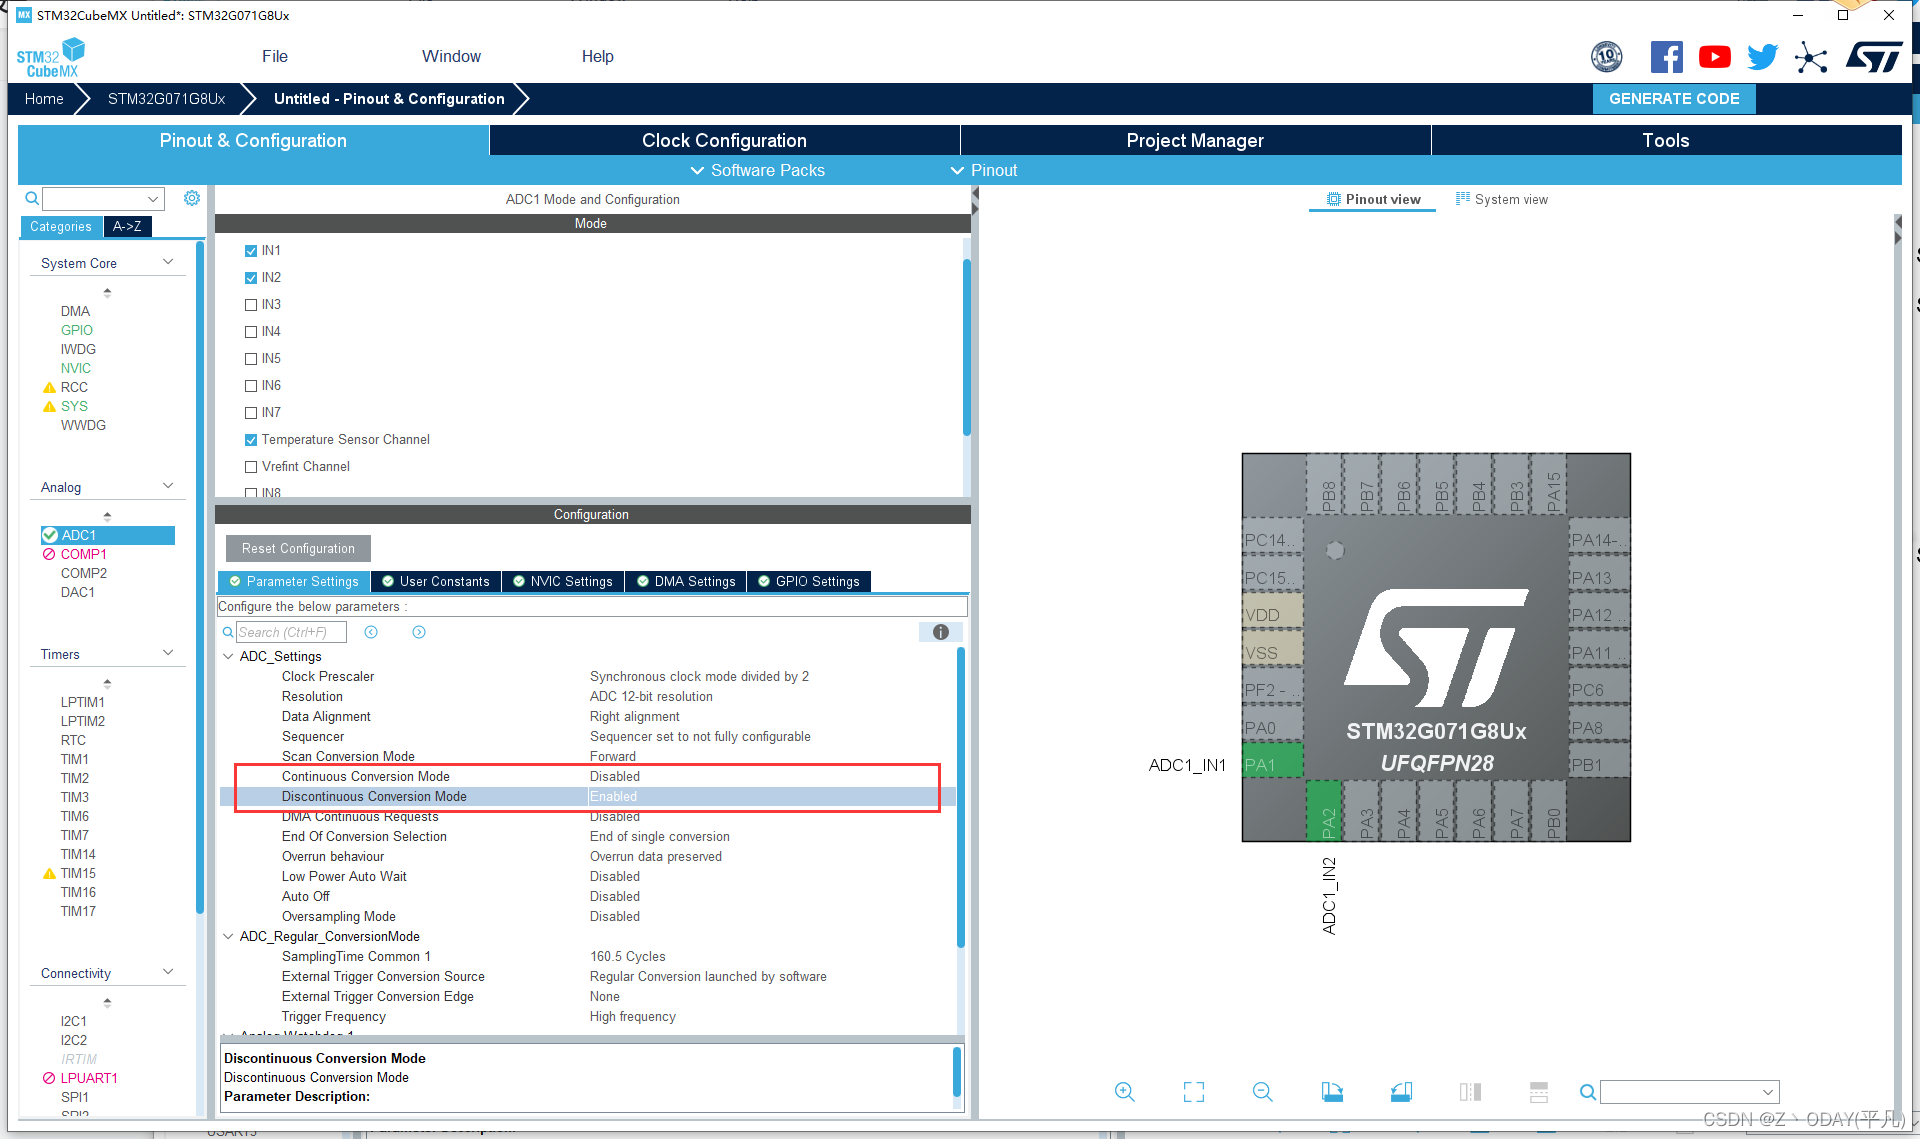Rotate the chip clockwise
The image size is (1920, 1139).
click(x=1331, y=1092)
